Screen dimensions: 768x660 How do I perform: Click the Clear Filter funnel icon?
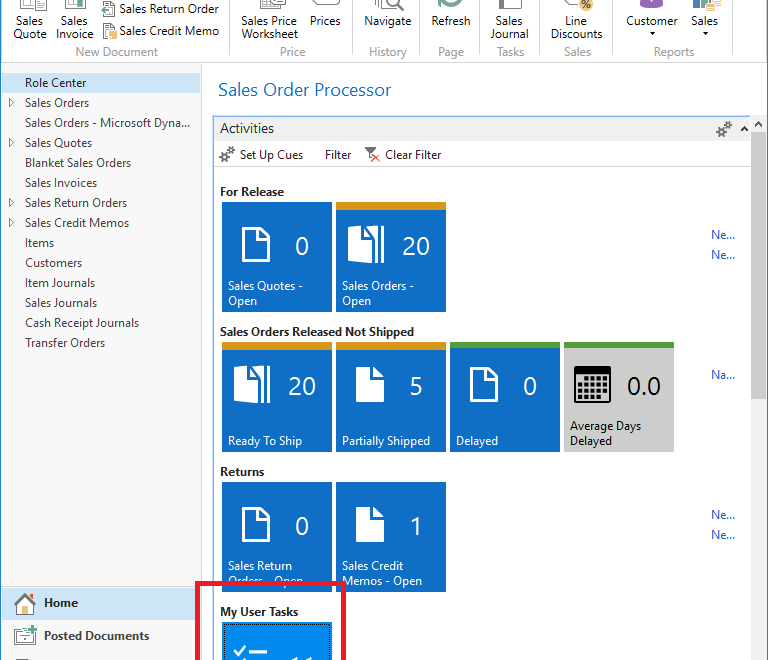[x=372, y=155]
